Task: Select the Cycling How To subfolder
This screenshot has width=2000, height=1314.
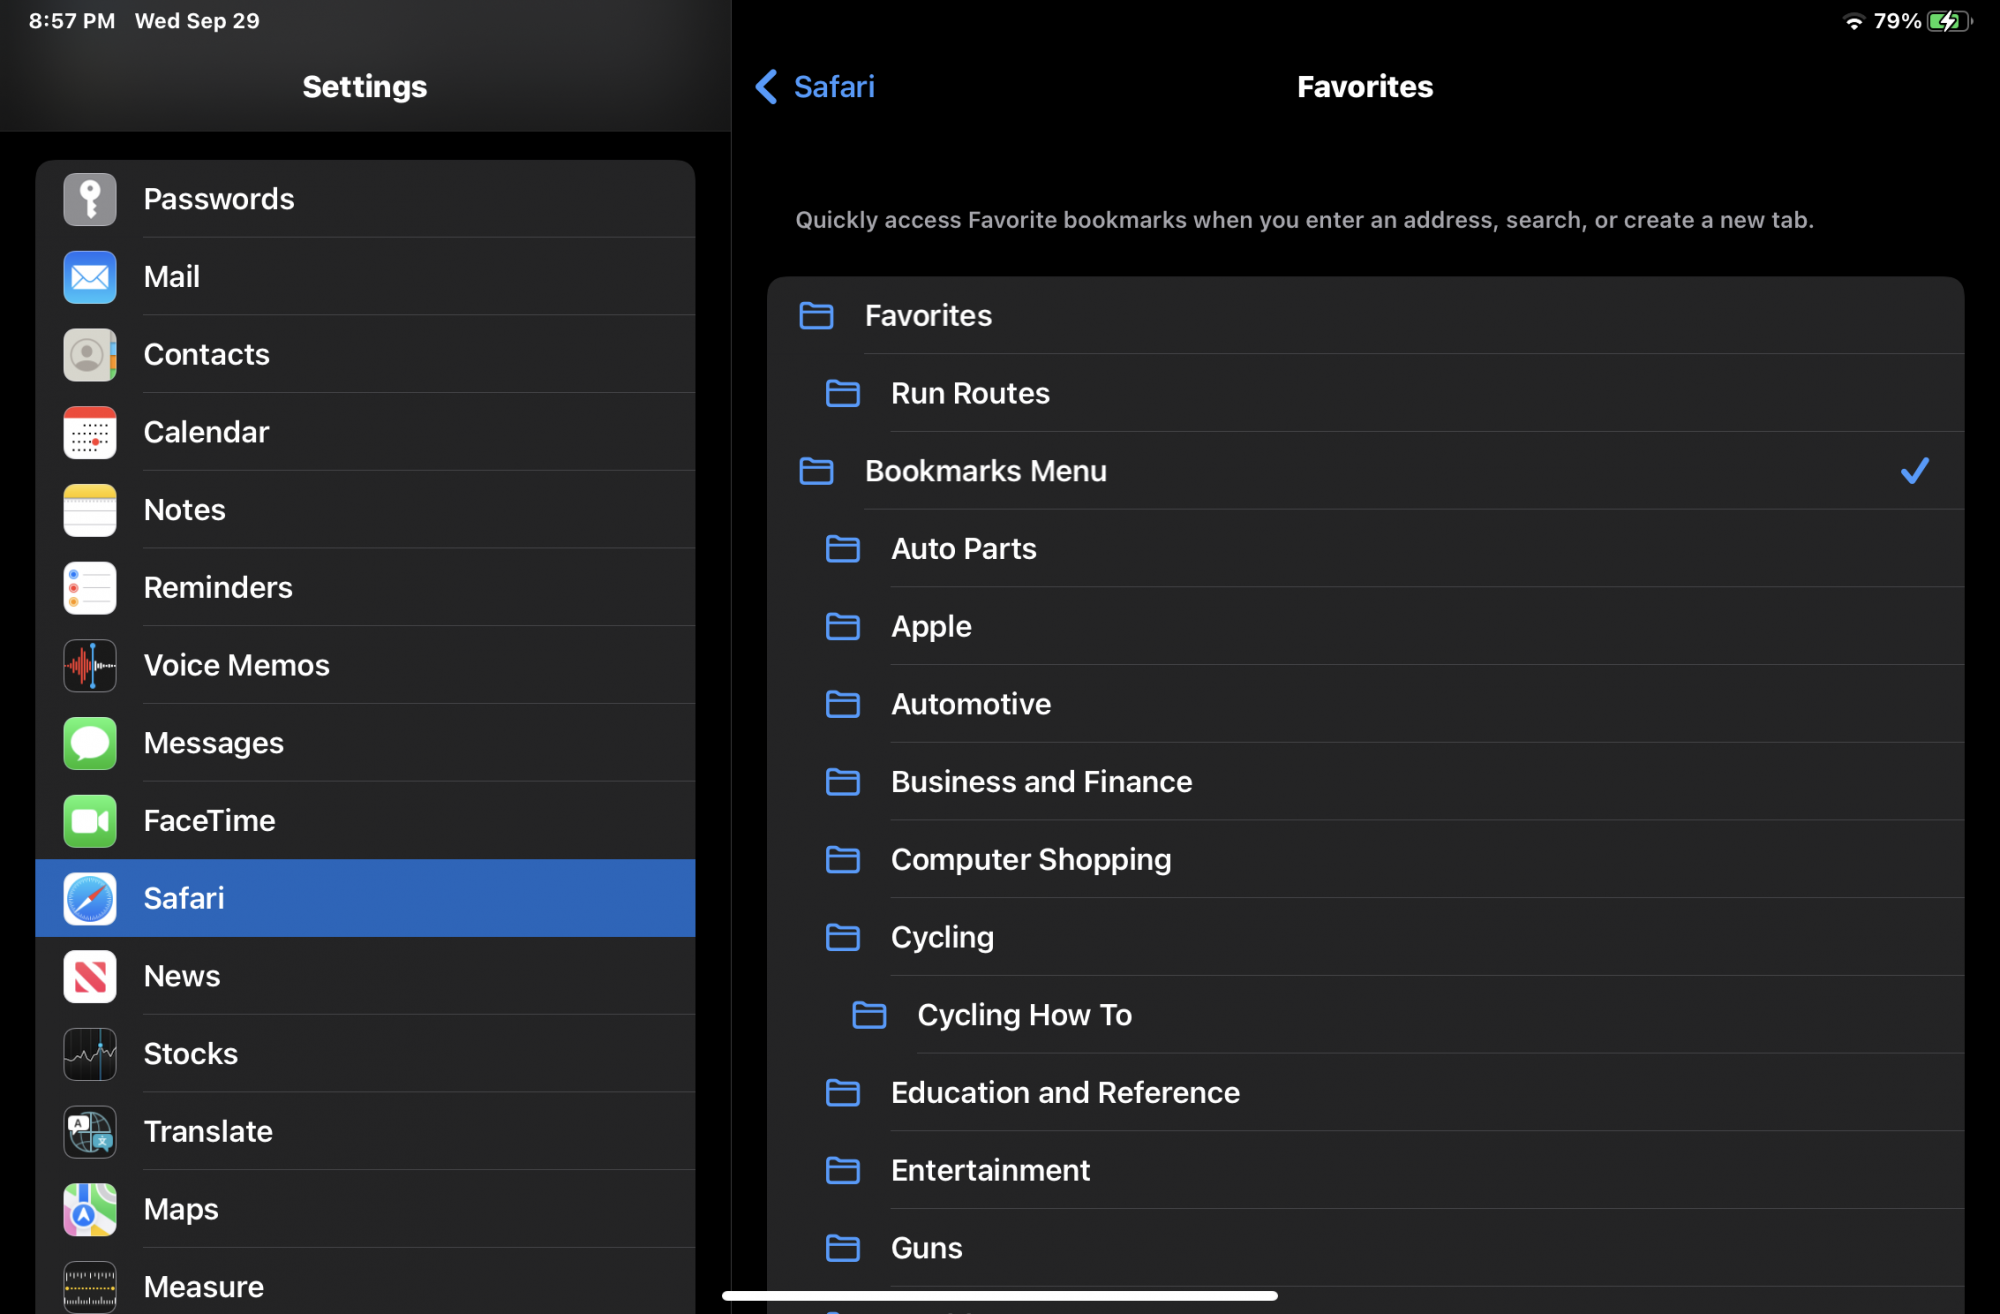Action: pyautogui.click(x=1024, y=1015)
